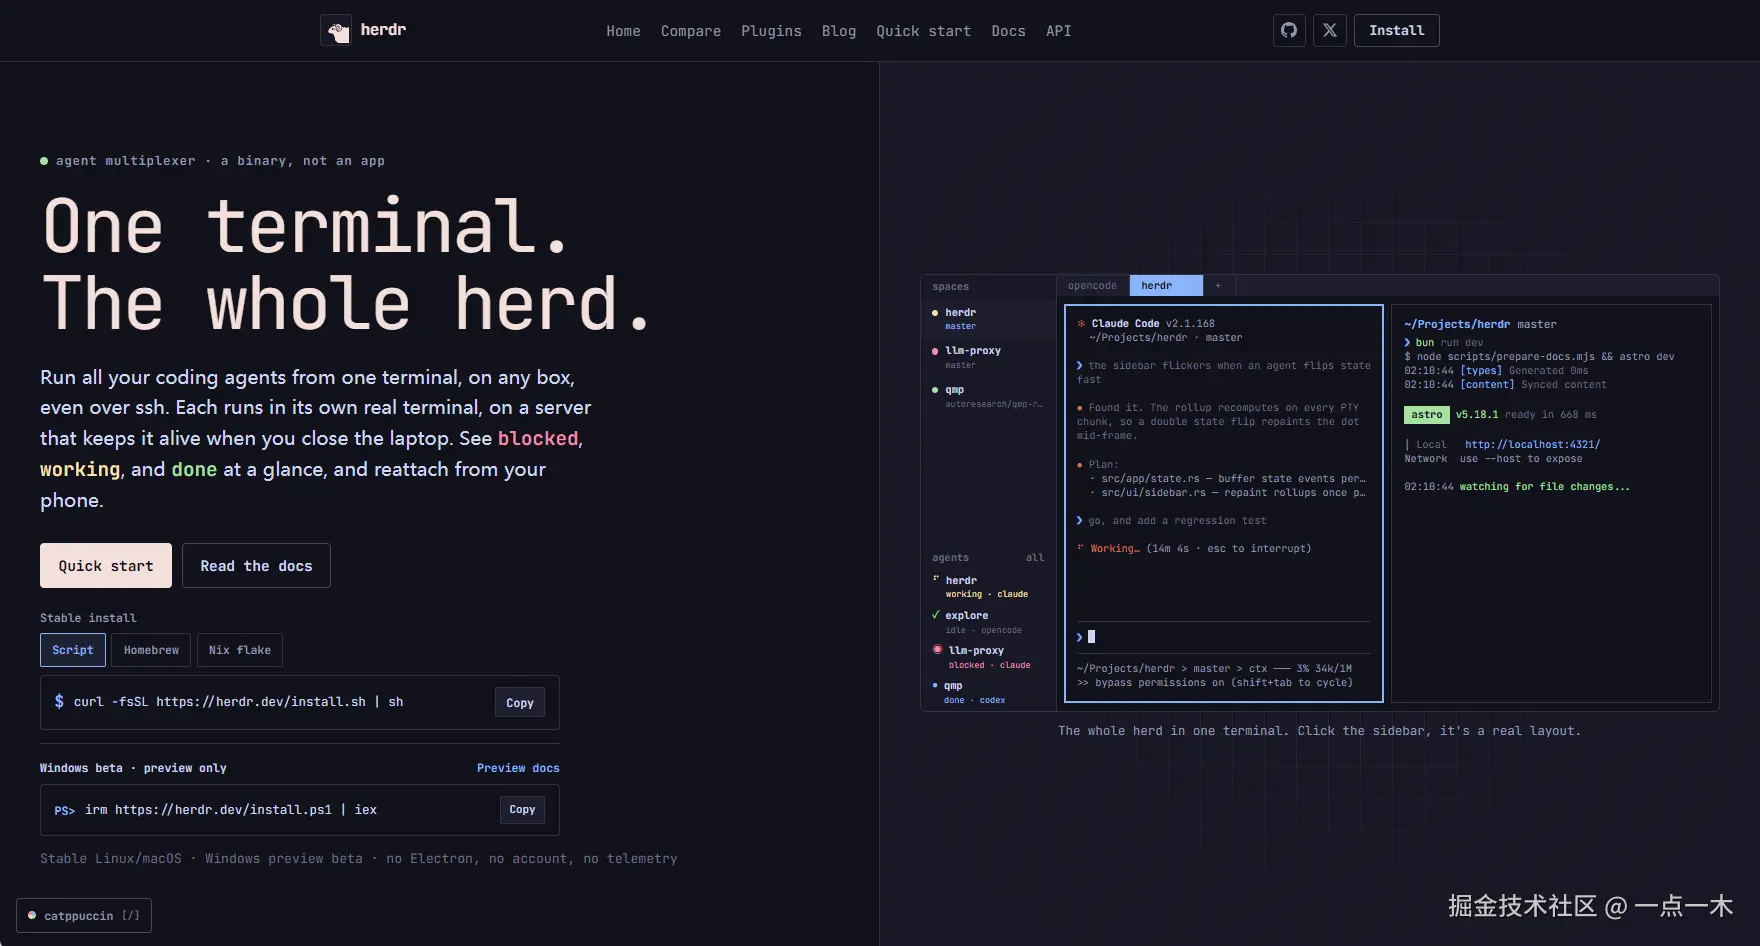Select the Script install tab
The width and height of the screenshot is (1760, 946).
click(73, 650)
